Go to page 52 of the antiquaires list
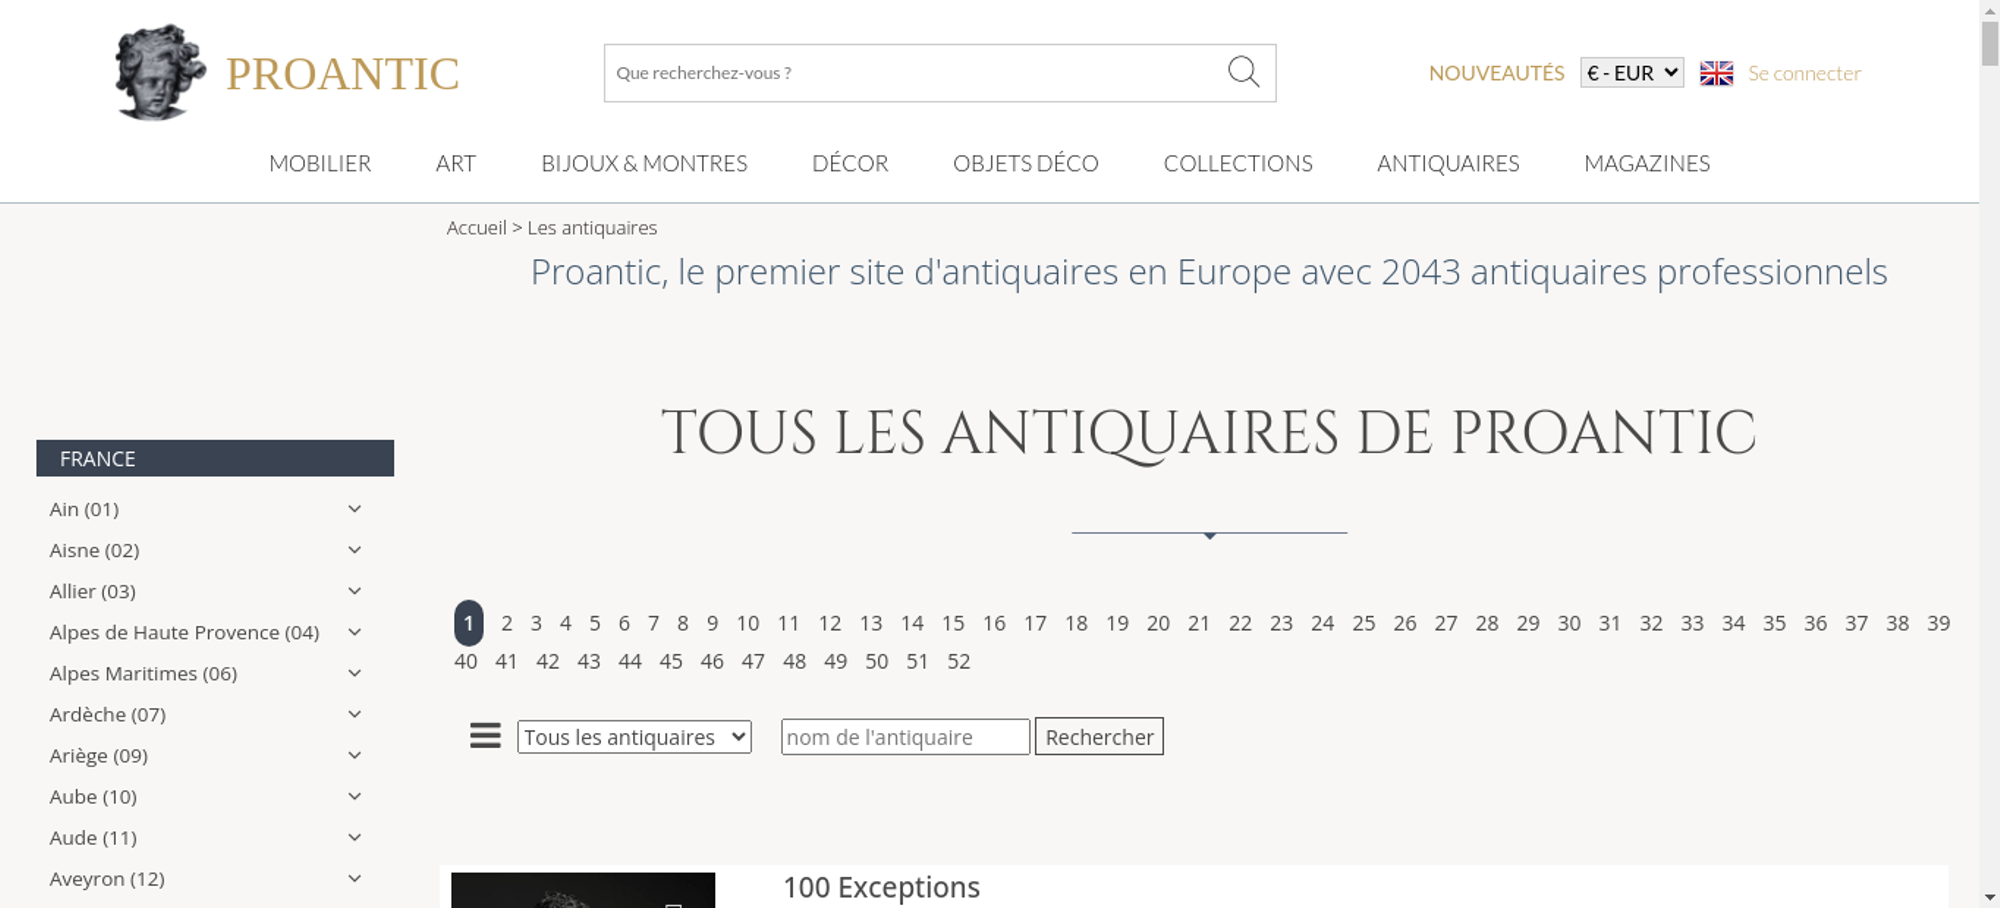 (958, 661)
